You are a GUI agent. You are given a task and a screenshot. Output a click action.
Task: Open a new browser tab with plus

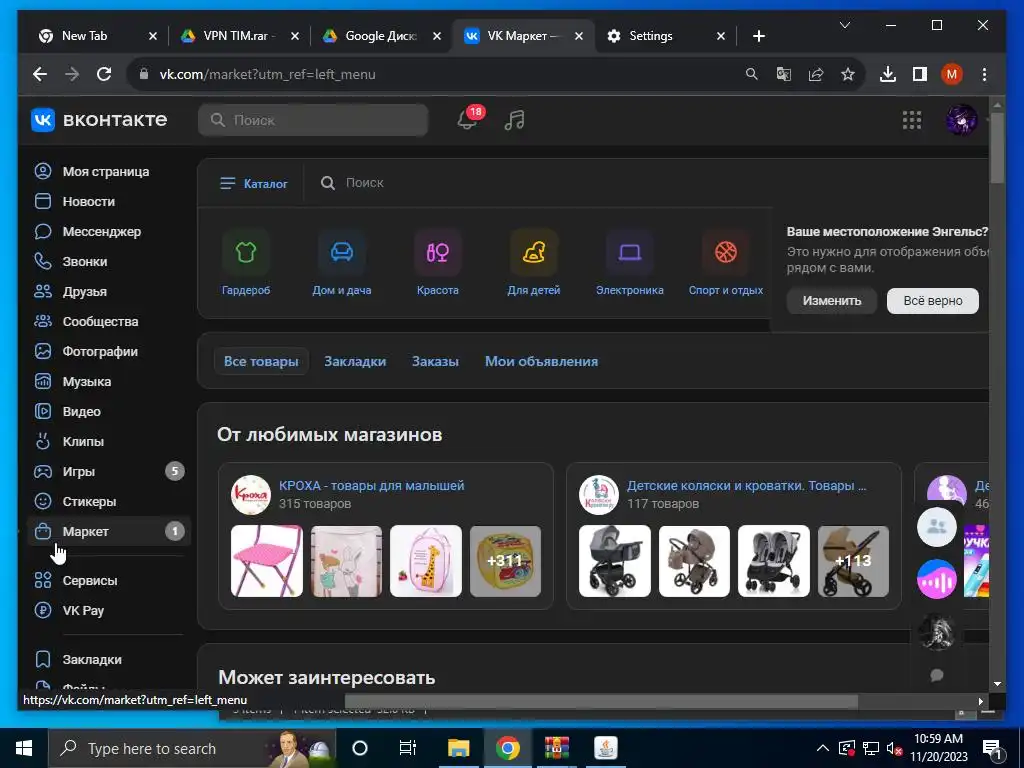pyautogui.click(x=758, y=36)
